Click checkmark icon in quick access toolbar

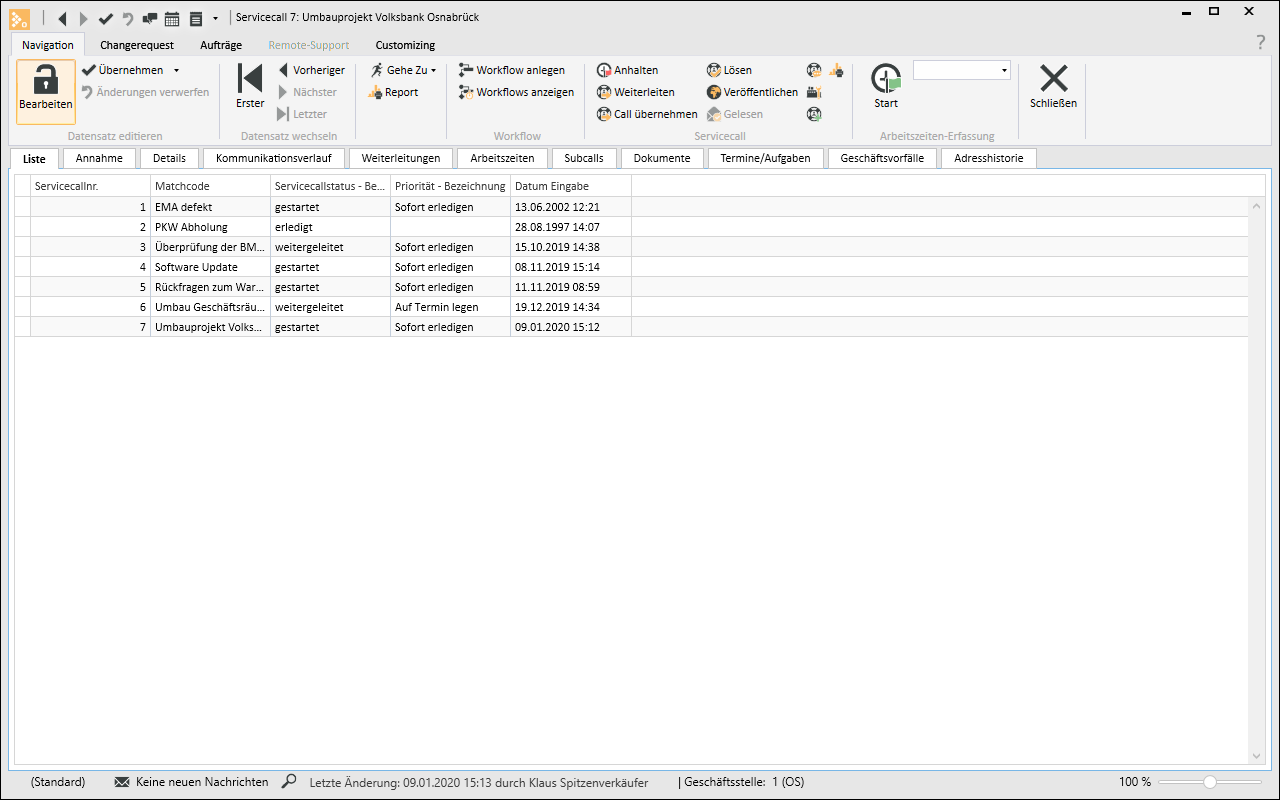(106, 18)
